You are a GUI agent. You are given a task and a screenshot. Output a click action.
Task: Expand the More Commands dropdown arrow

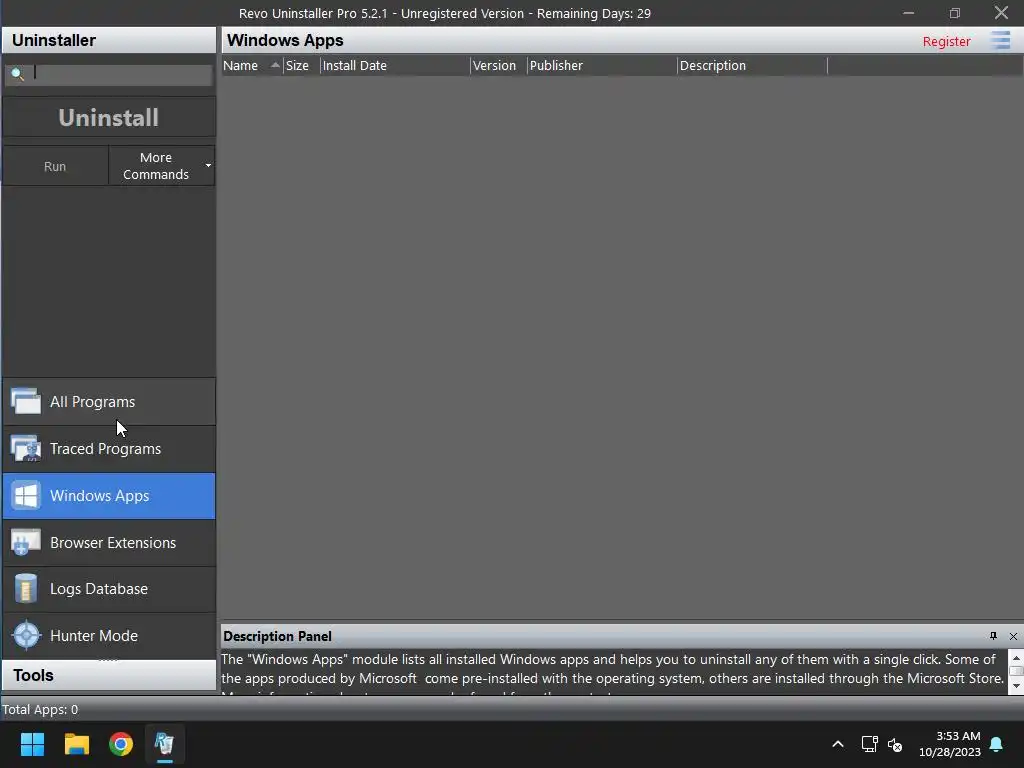(208, 166)
